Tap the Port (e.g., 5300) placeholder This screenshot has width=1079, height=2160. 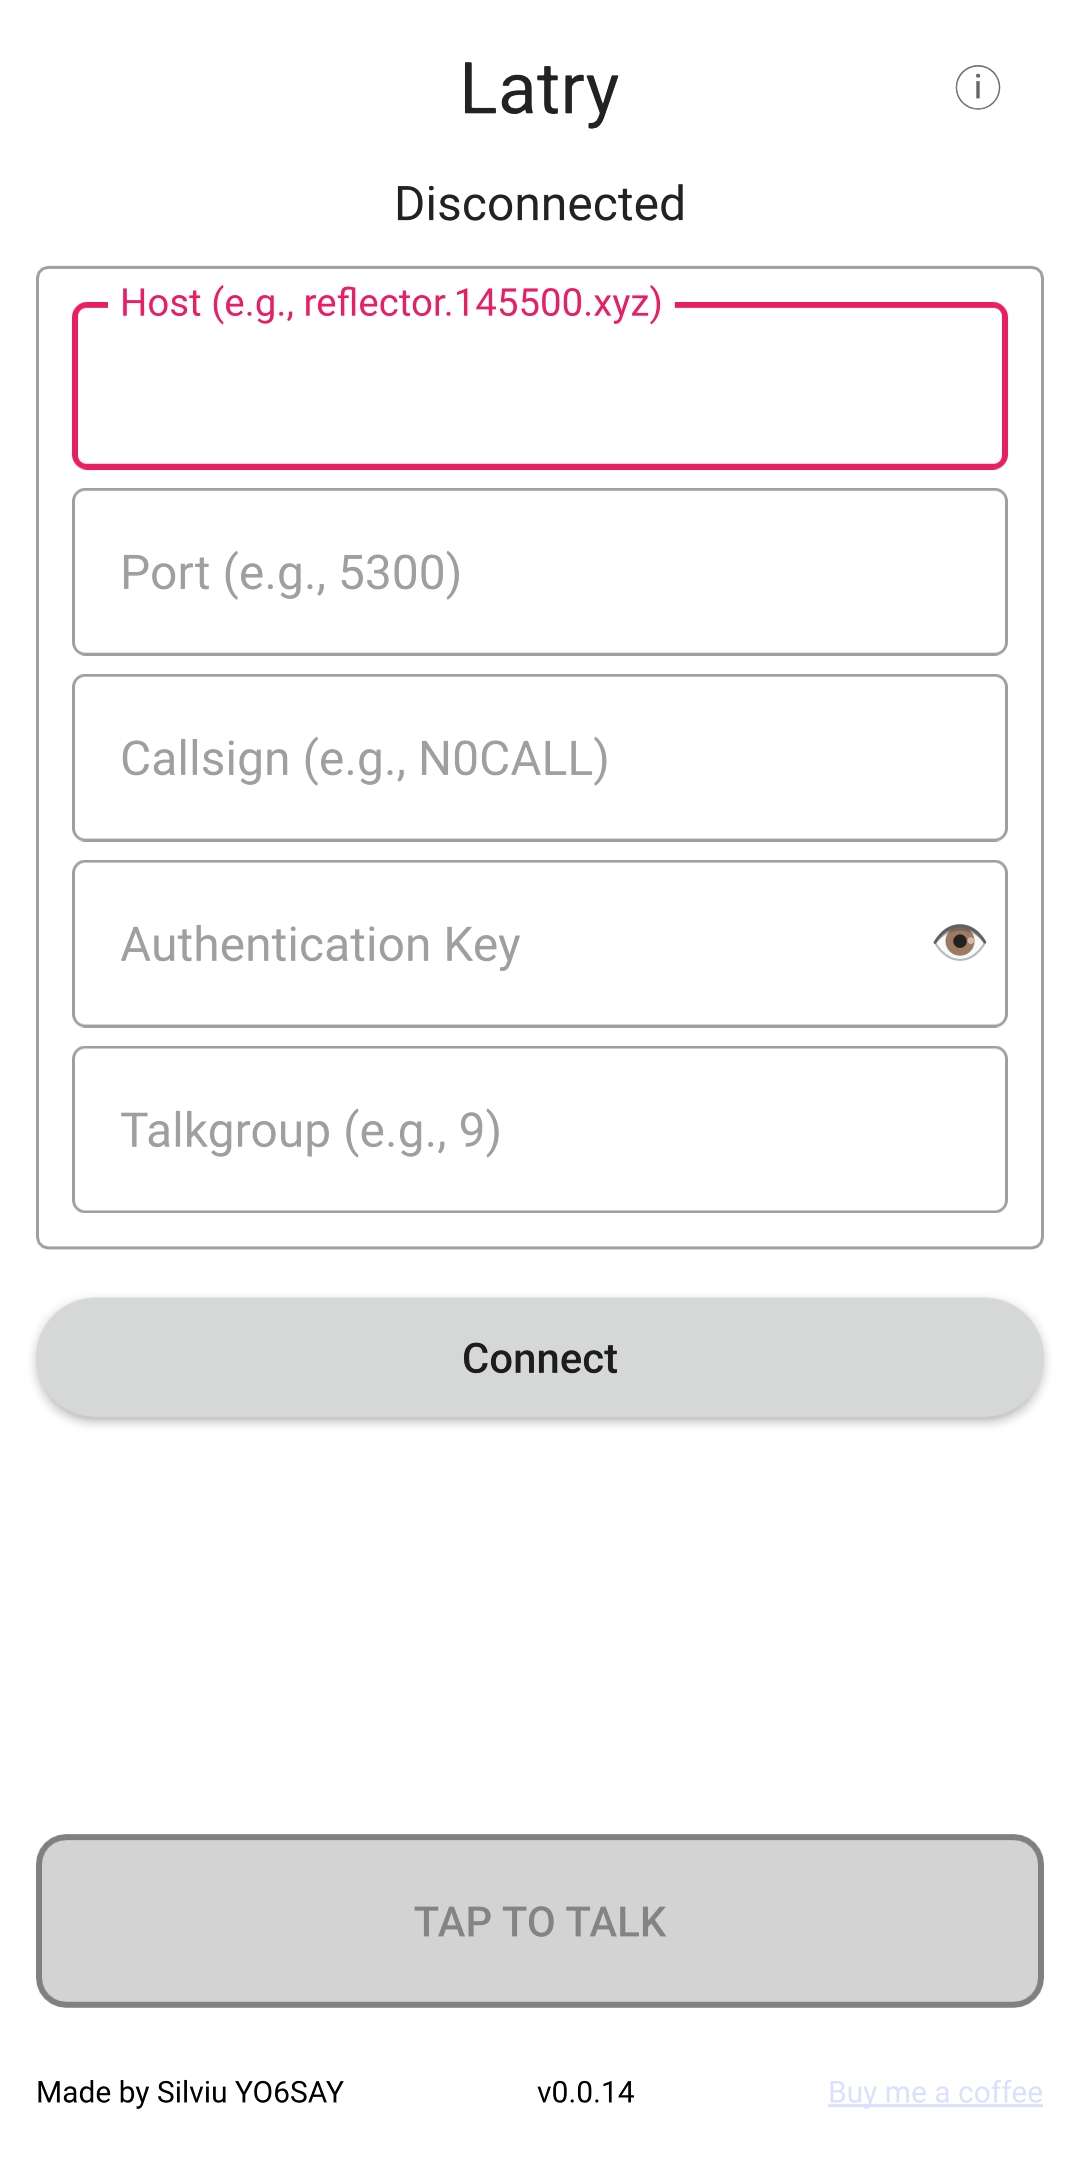coord(291,573)
